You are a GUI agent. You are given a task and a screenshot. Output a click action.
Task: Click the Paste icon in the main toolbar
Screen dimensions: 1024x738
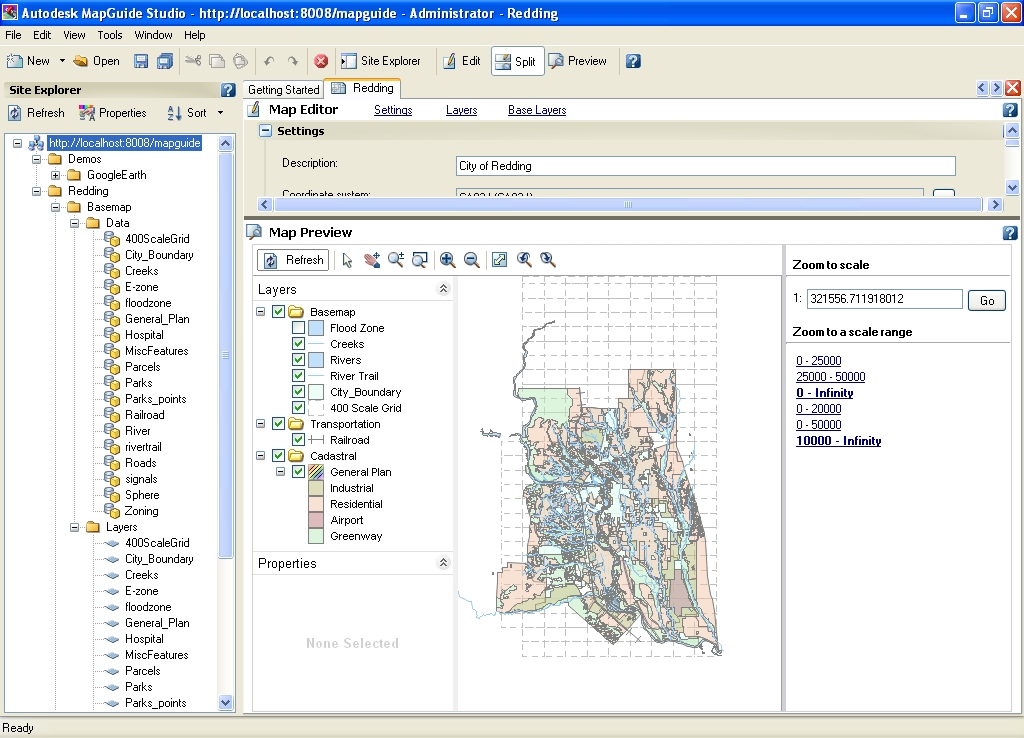tap(240, 61)
